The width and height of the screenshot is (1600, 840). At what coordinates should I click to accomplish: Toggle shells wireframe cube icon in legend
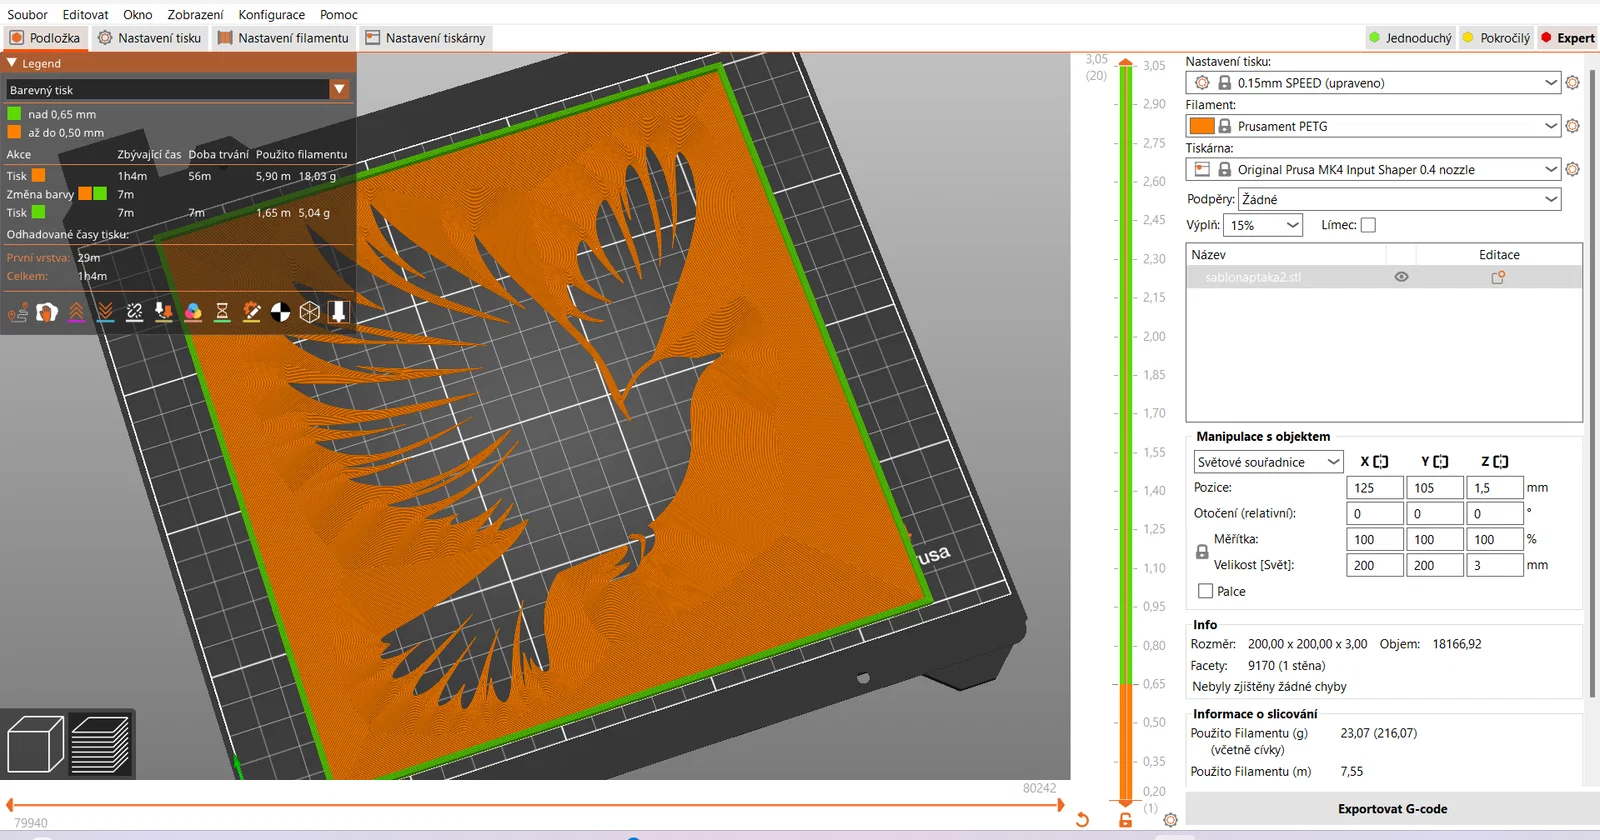310,313
